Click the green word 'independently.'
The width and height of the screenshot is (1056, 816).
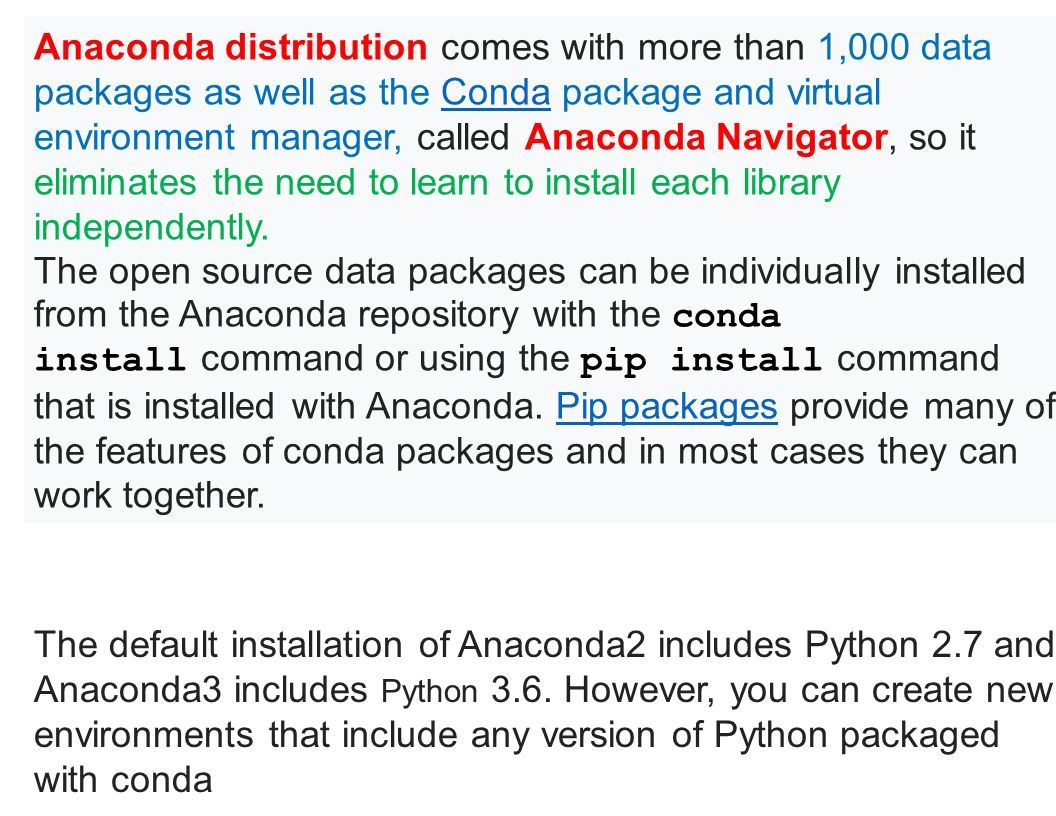click(152, 227)
